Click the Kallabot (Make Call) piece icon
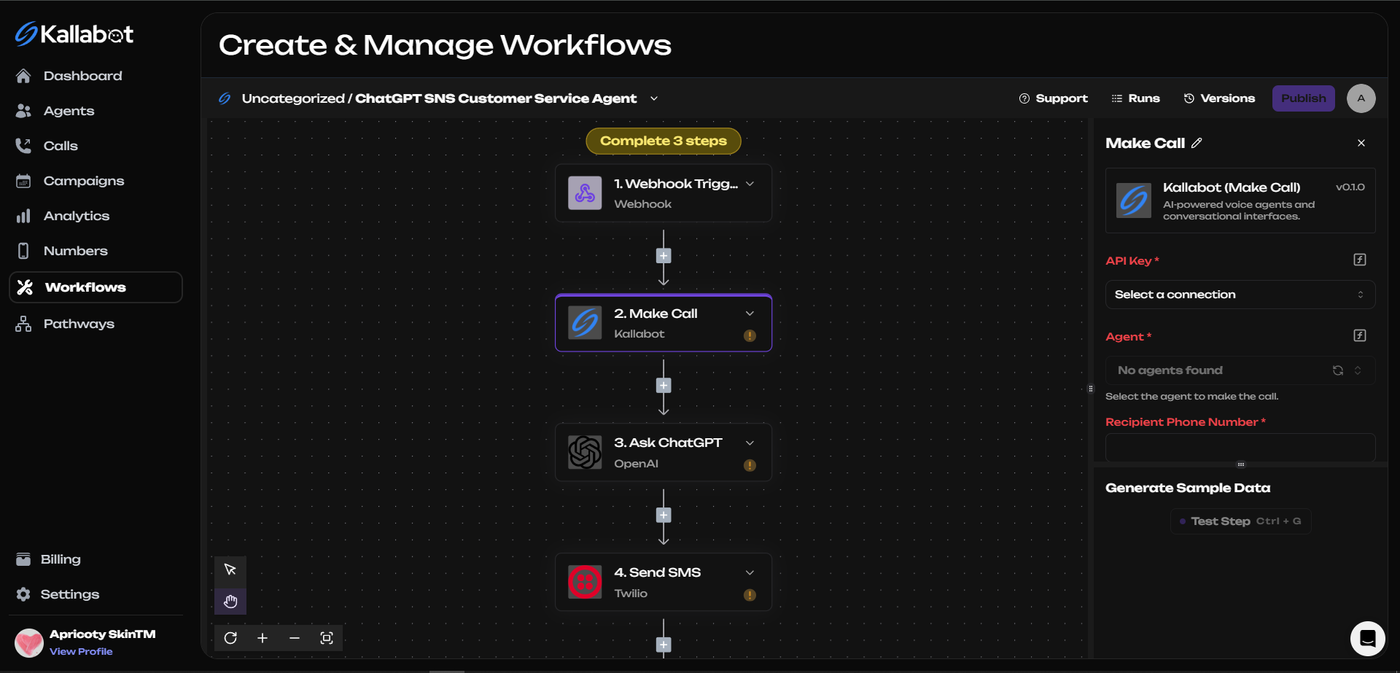This screenshot has height=673, width=1400. tap(1133, 200)
